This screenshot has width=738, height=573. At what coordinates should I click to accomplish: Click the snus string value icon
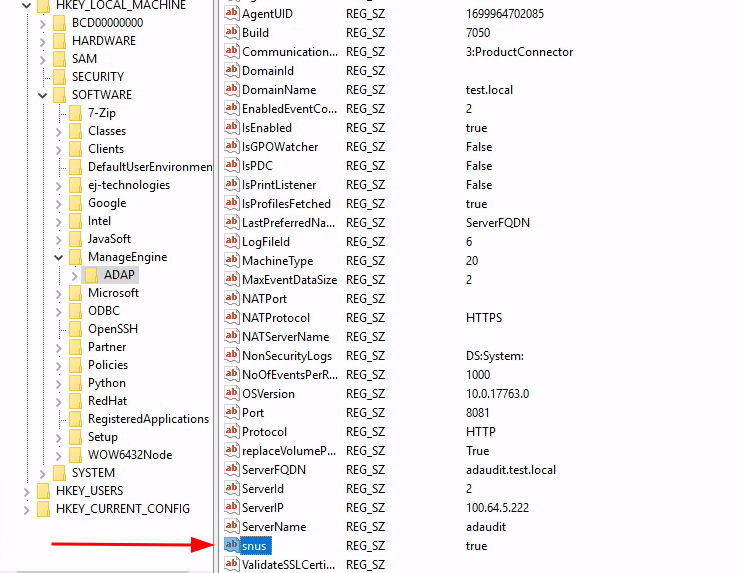(x=231, y=545)
